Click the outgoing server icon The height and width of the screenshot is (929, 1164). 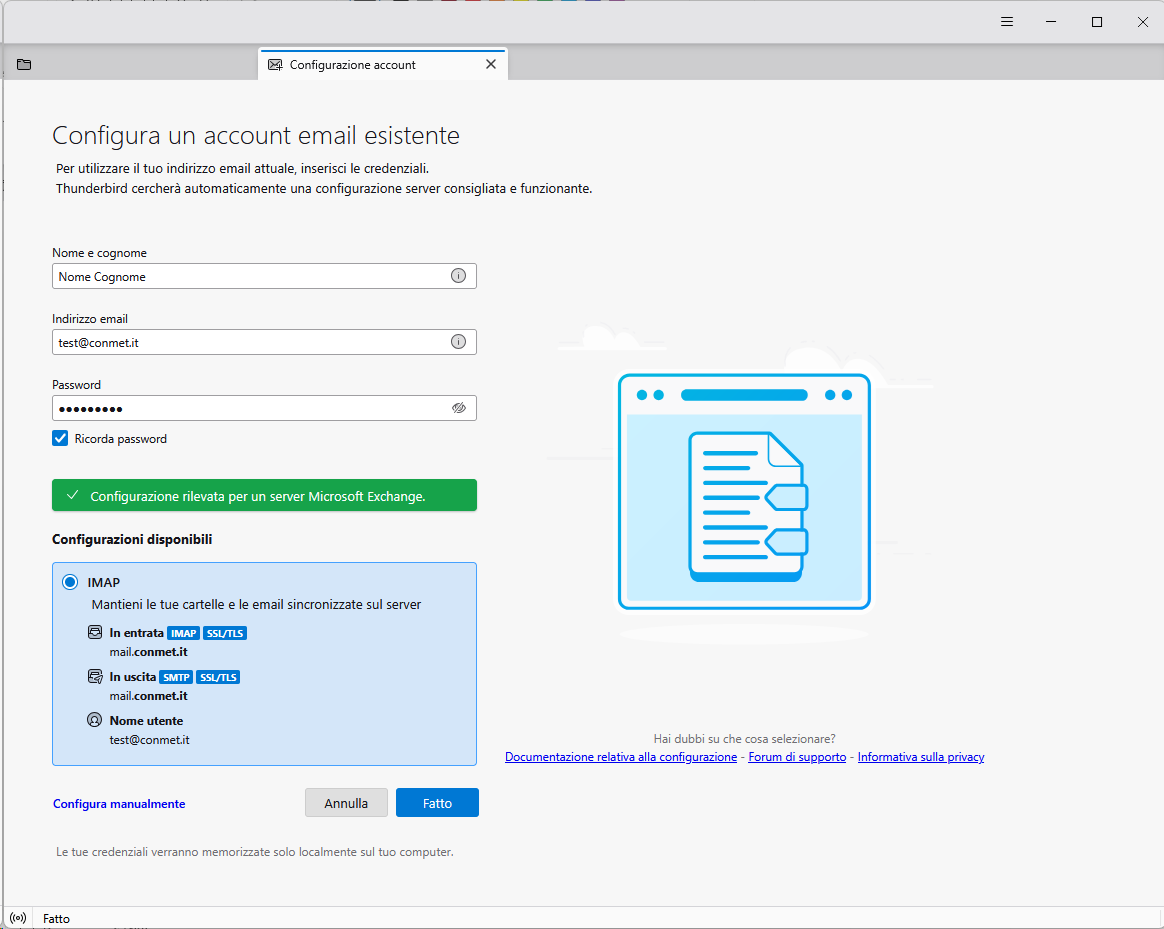pos(95,677)
